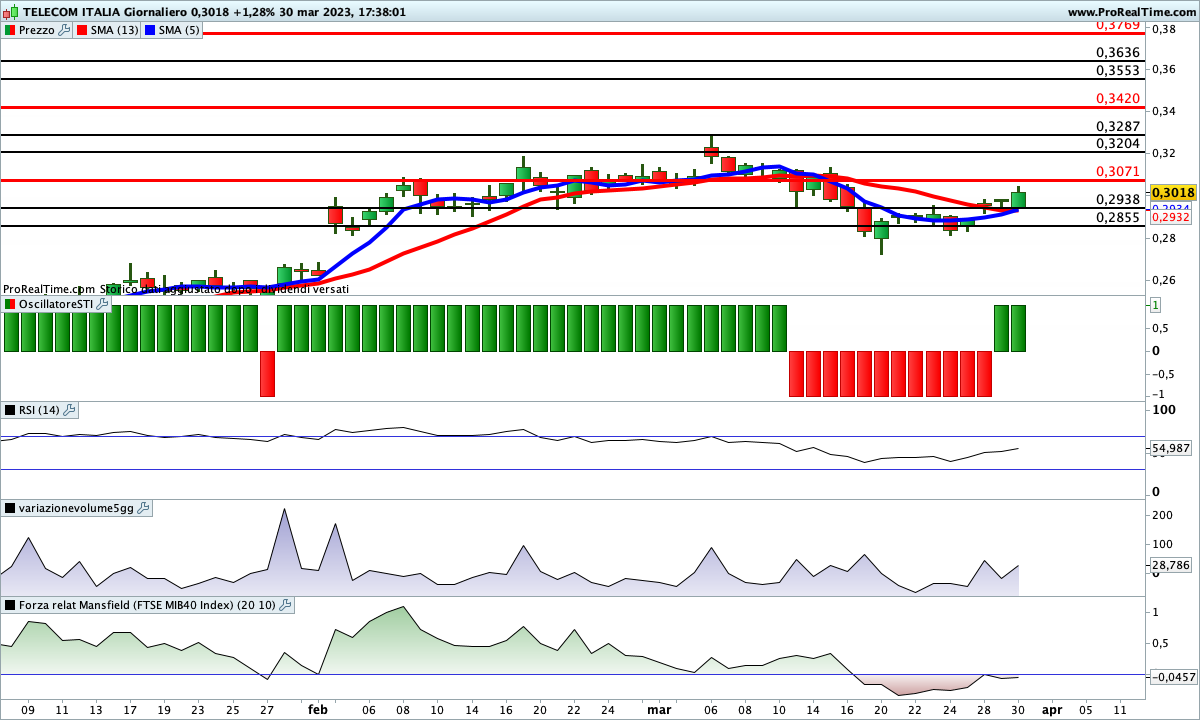Select the green-red Prezzo color swatch

pos(10,30)
